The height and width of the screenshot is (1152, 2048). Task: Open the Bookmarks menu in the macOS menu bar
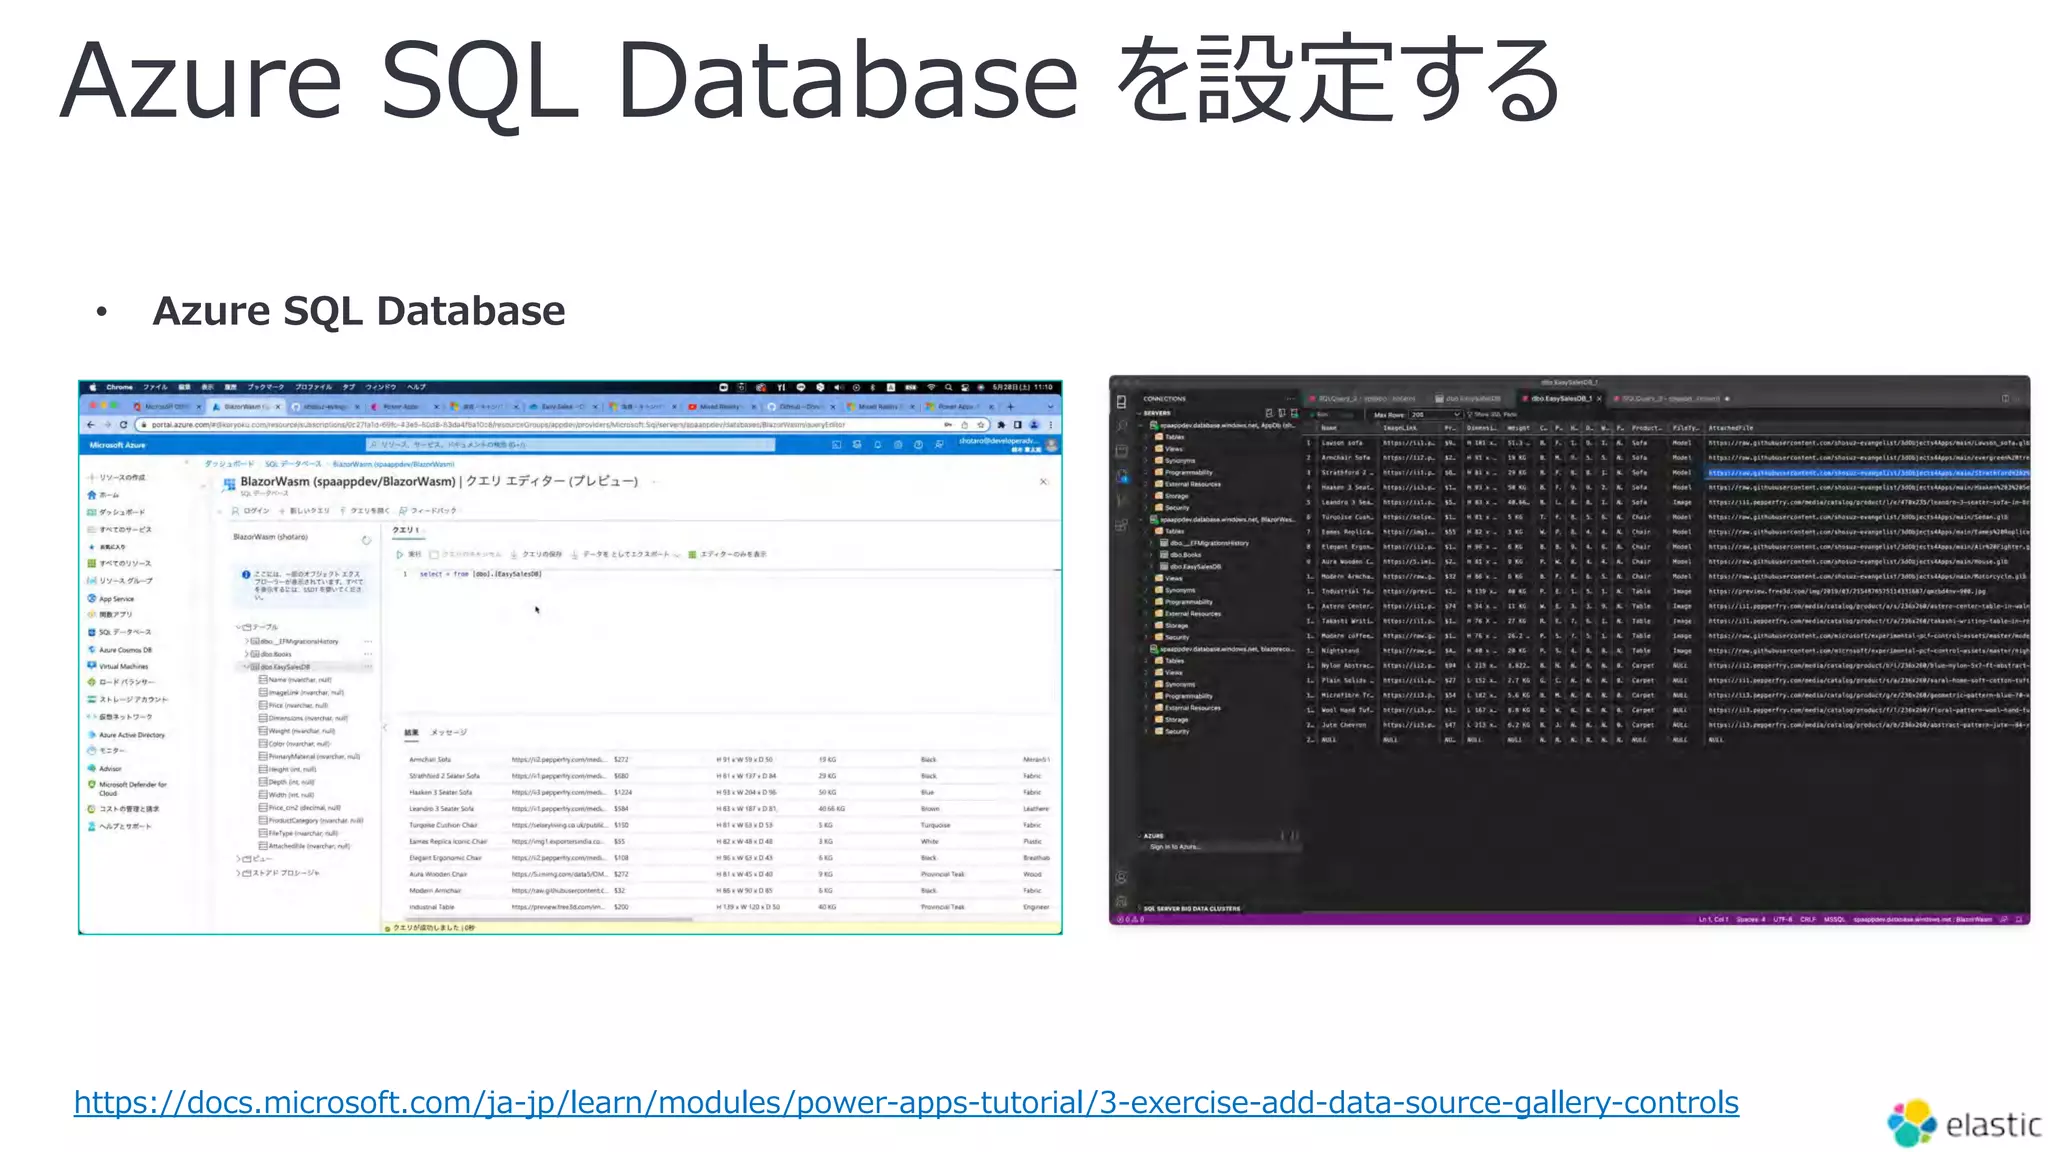266,387
